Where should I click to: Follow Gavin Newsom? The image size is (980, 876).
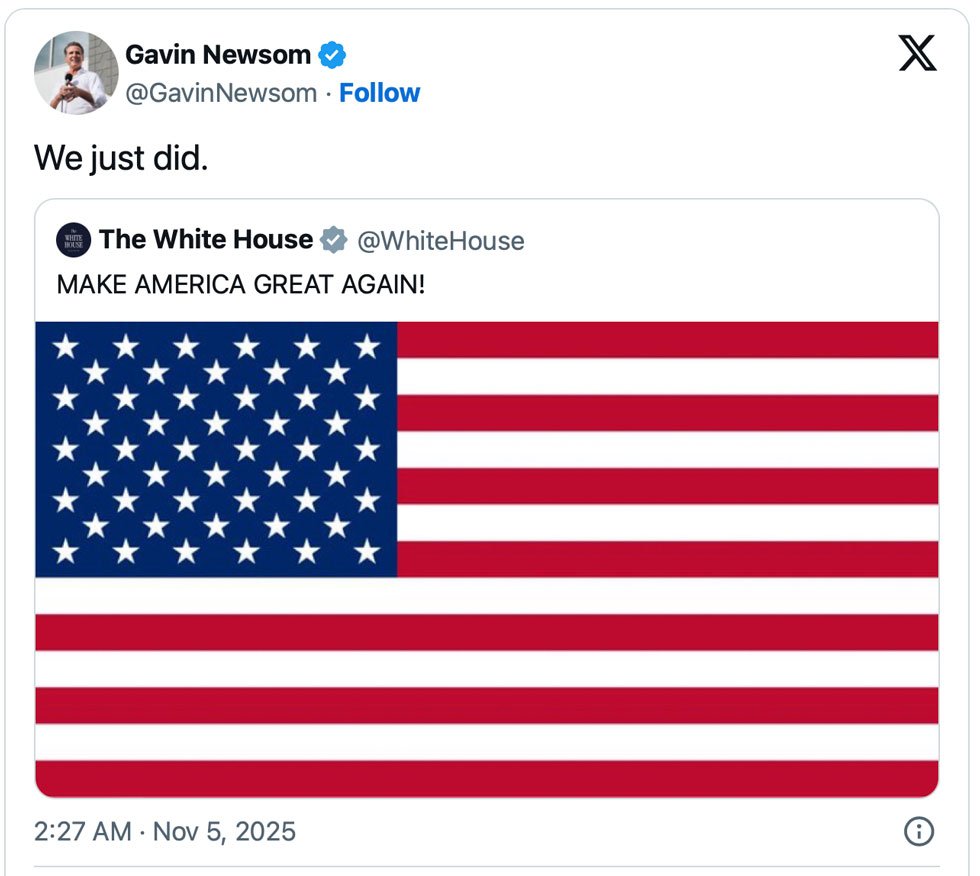(x=379, y=93)
